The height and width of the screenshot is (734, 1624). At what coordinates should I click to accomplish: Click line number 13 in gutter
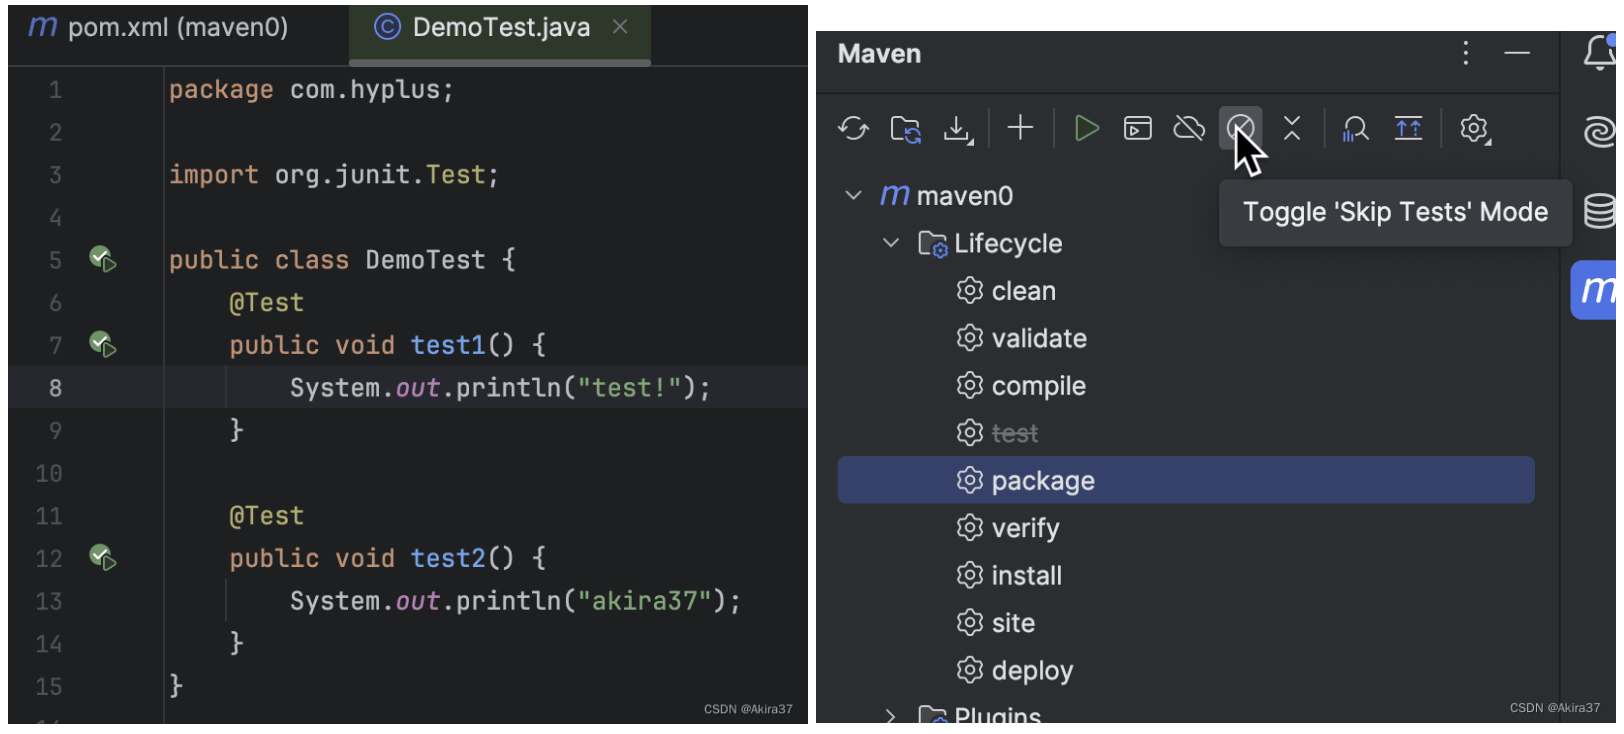point(49,601)
